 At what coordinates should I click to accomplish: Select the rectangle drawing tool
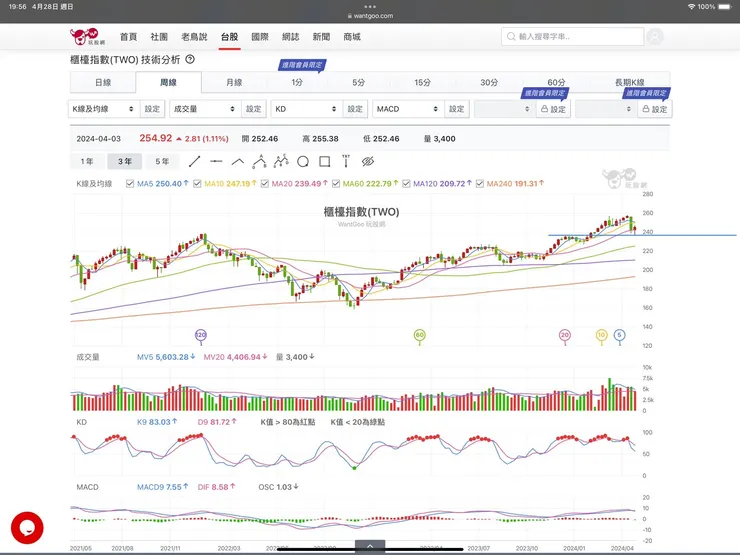[324, 161]
